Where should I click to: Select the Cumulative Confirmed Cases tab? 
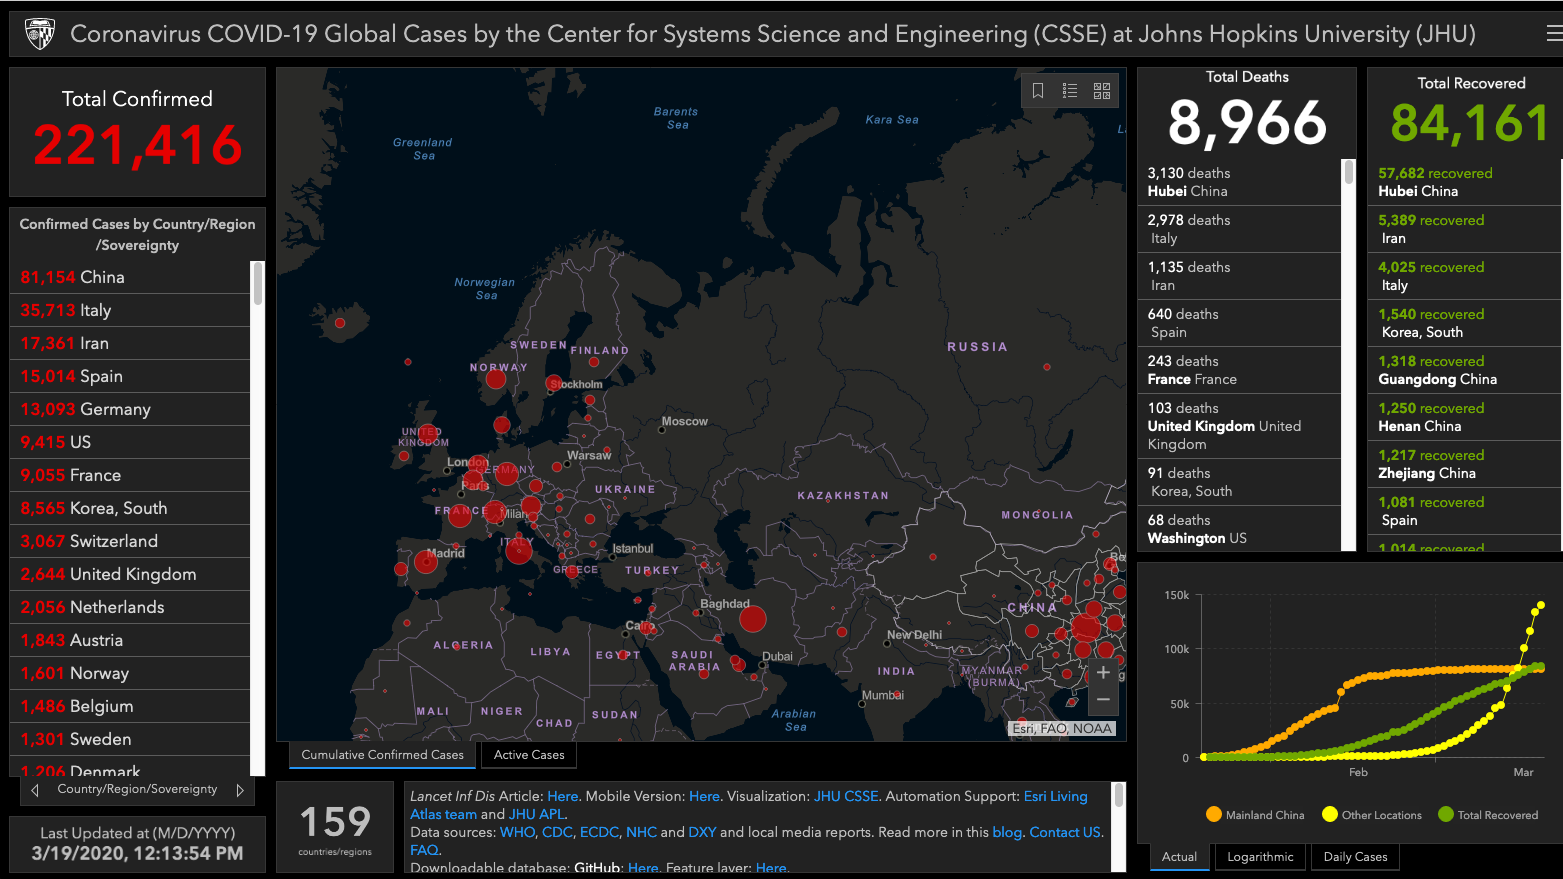tap(381, 754)
